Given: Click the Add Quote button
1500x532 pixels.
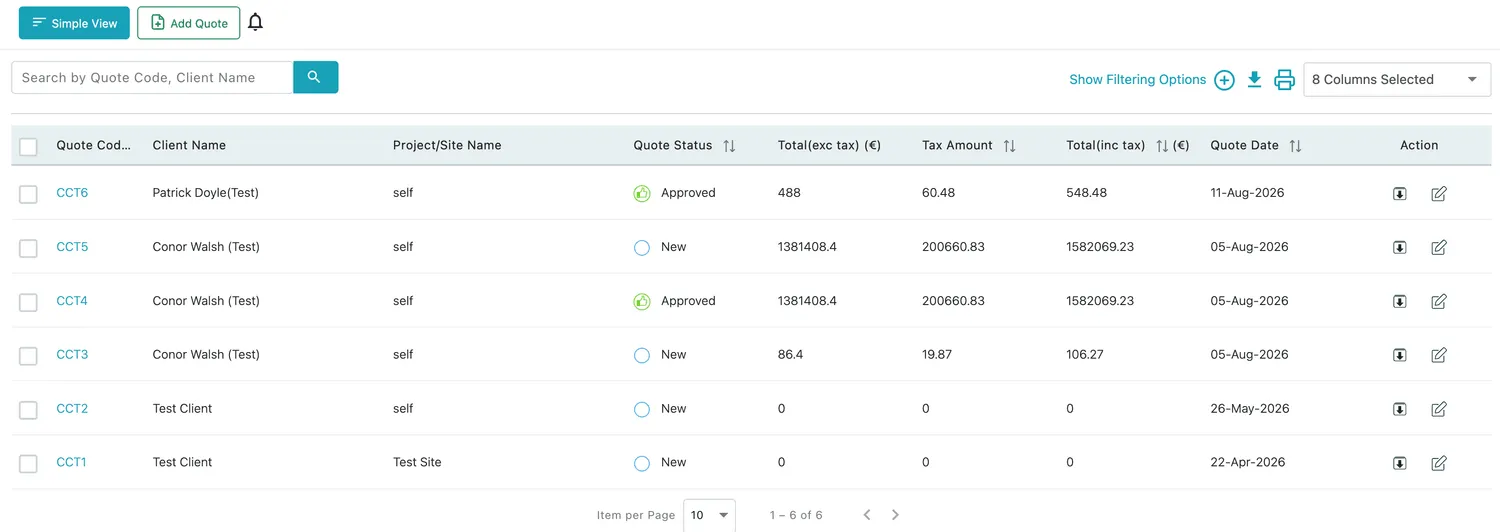Looking at the screenshot, I should coord(188,22).
